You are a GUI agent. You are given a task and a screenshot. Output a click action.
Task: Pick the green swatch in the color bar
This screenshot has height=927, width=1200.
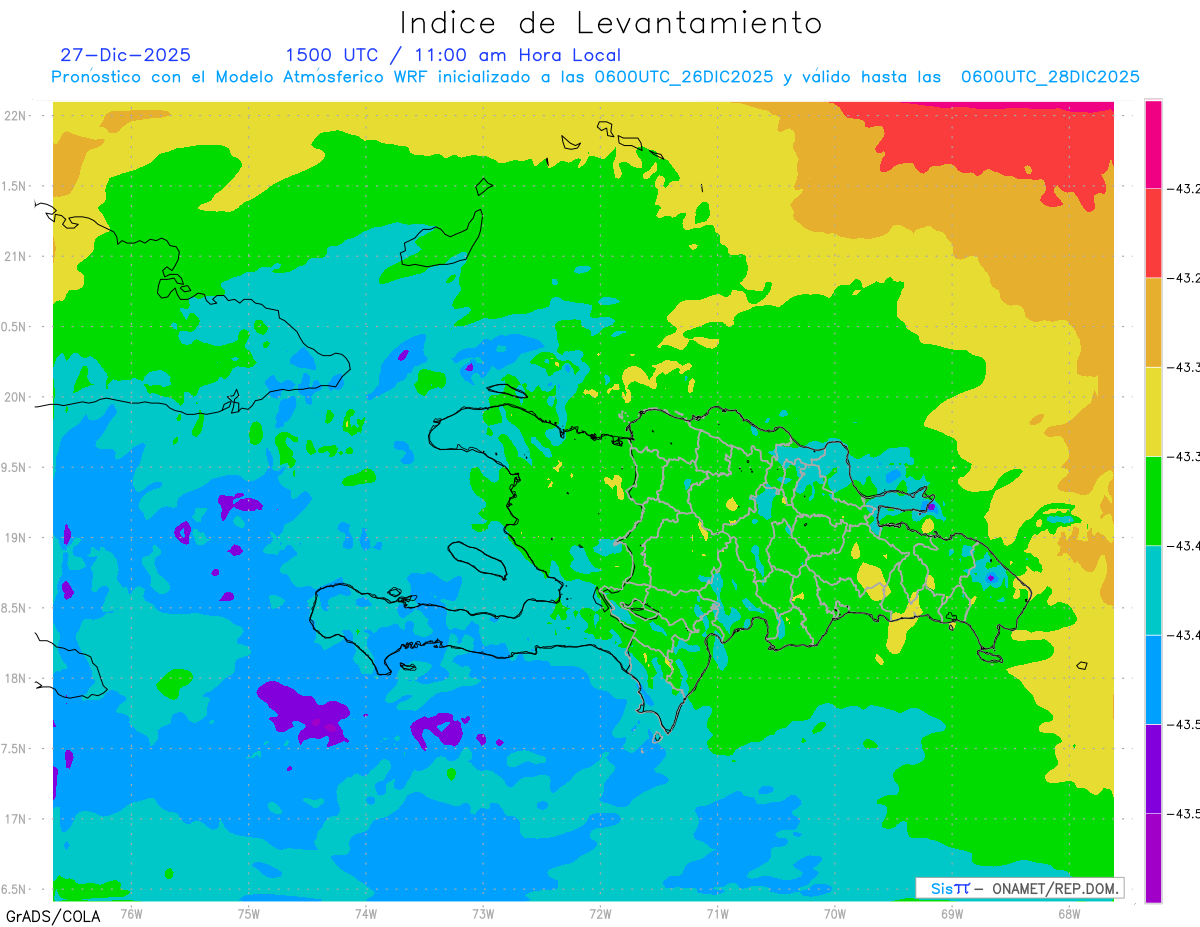pyautogui.click(x=1153, y=500)
